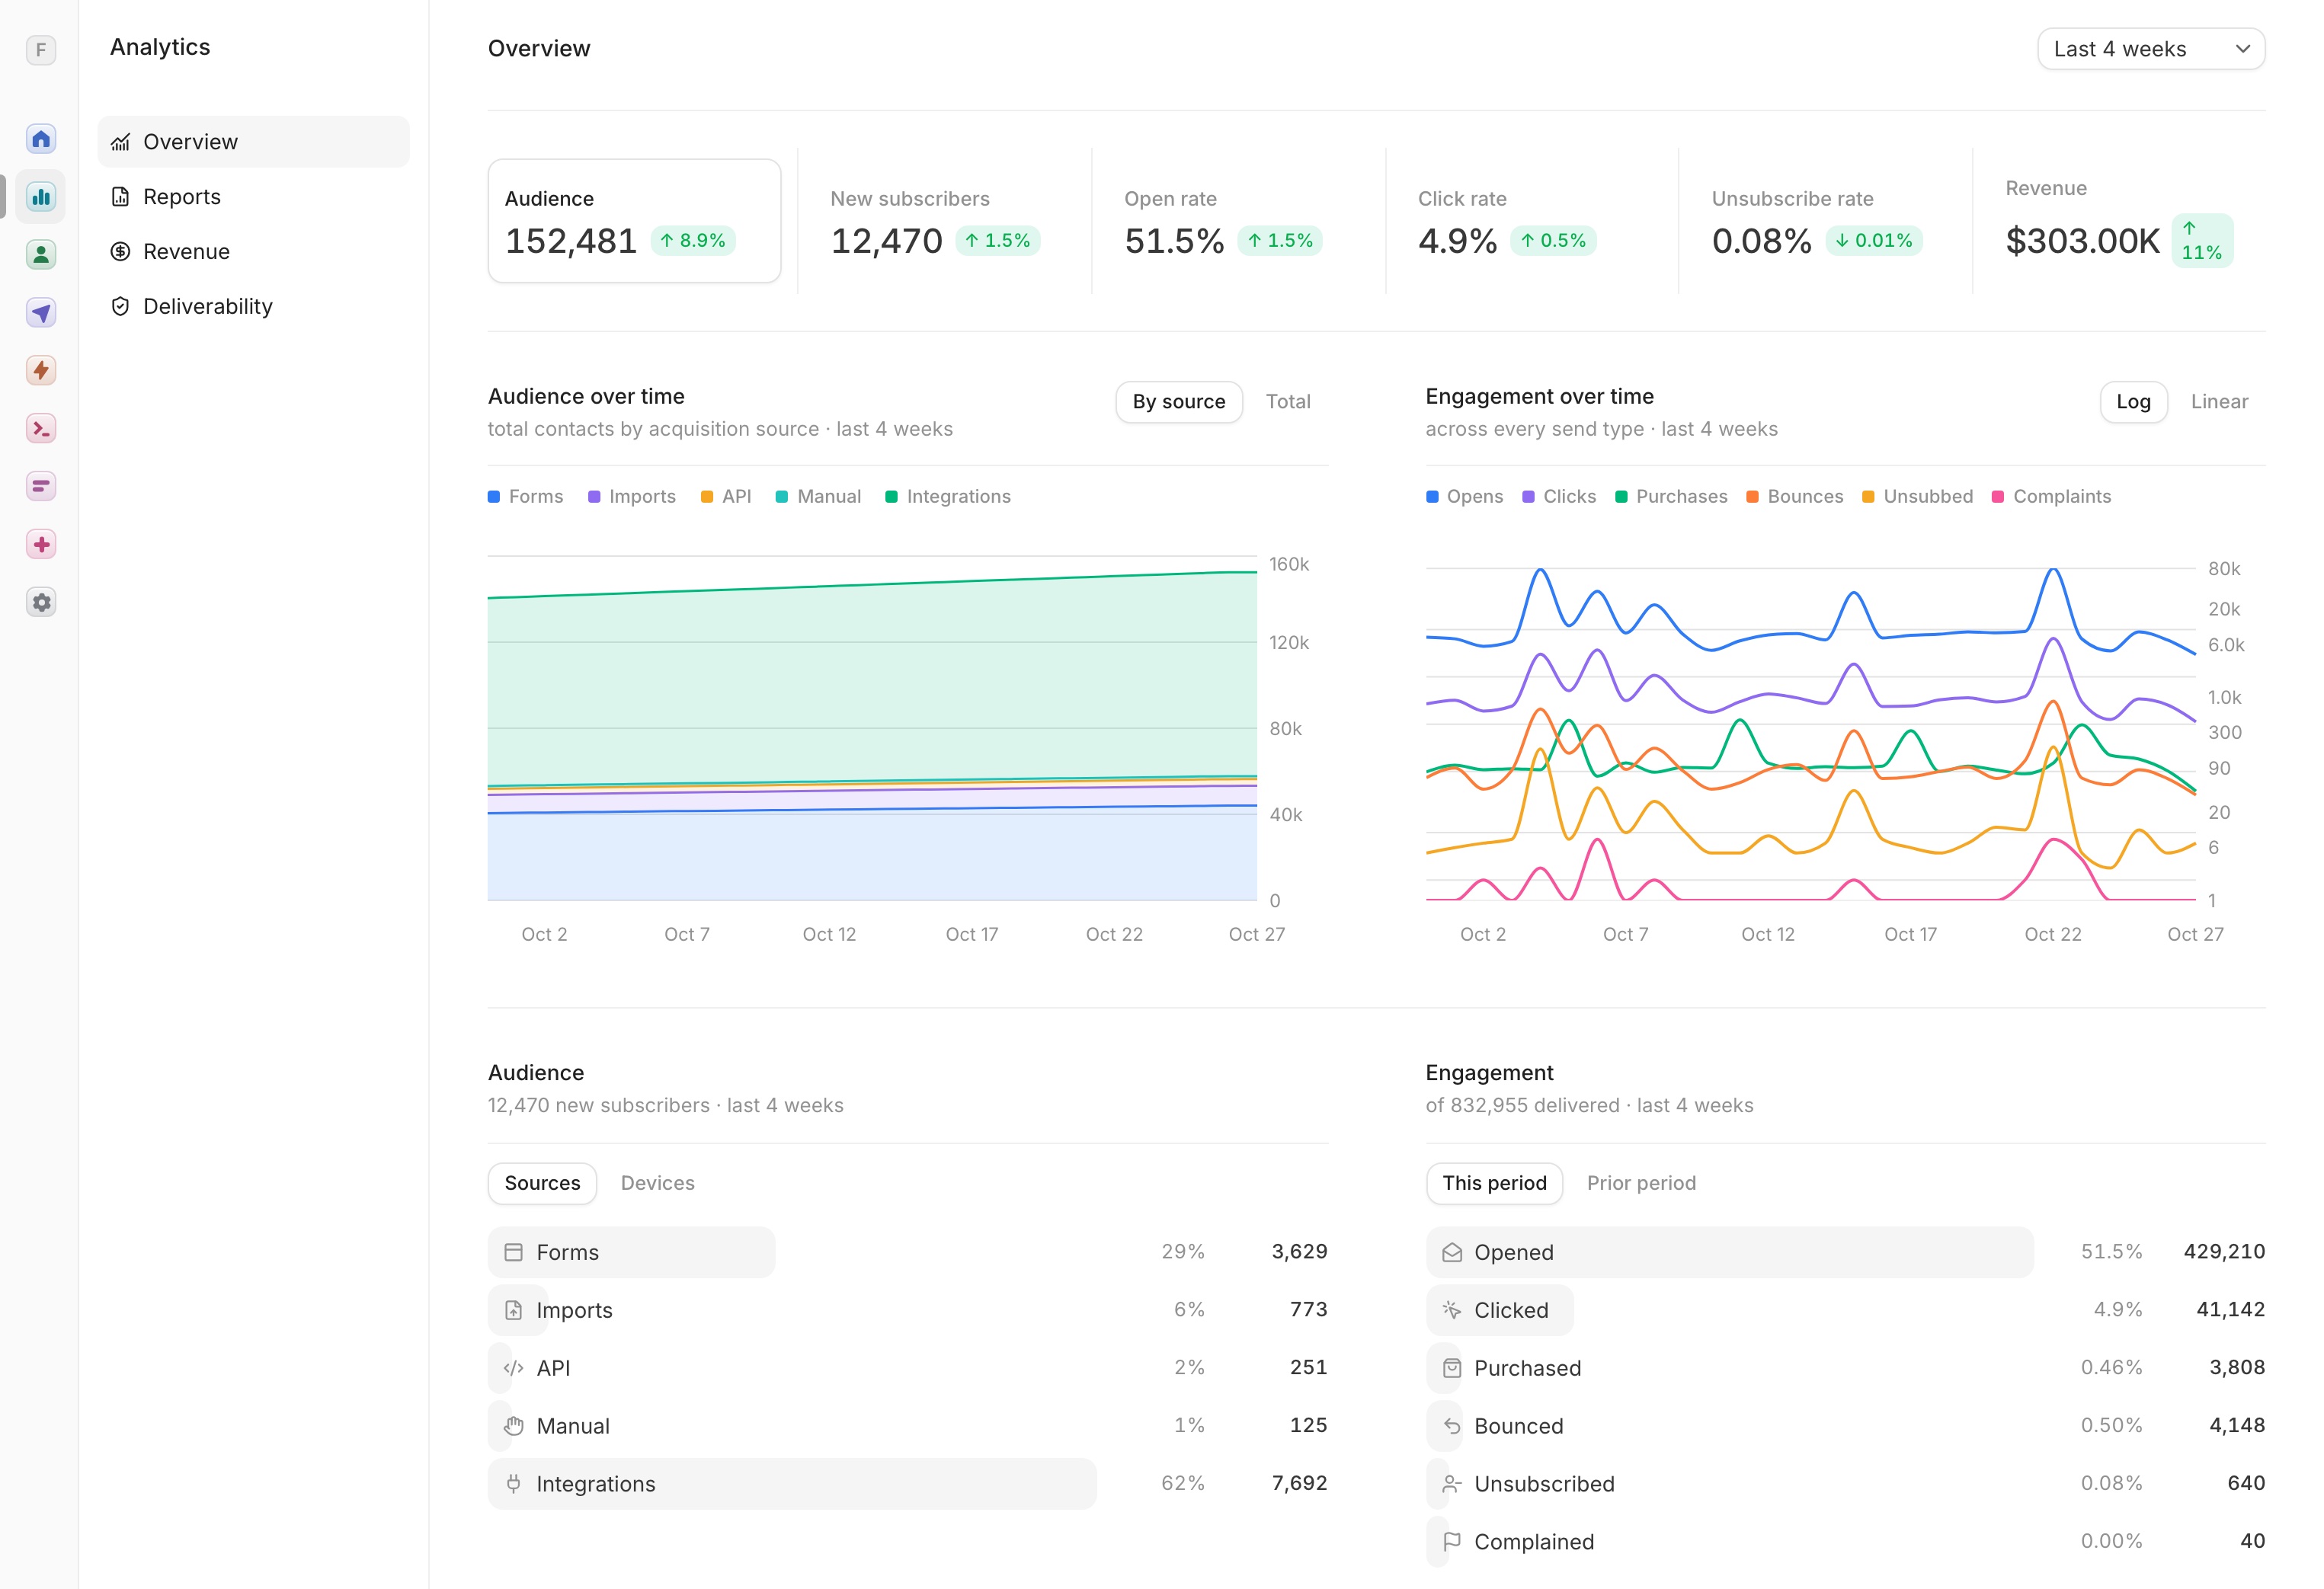Screen dimensions: 2324x1589
Task: Open Reports in Analytics sidebar
Action: click(x=254, y=197)
